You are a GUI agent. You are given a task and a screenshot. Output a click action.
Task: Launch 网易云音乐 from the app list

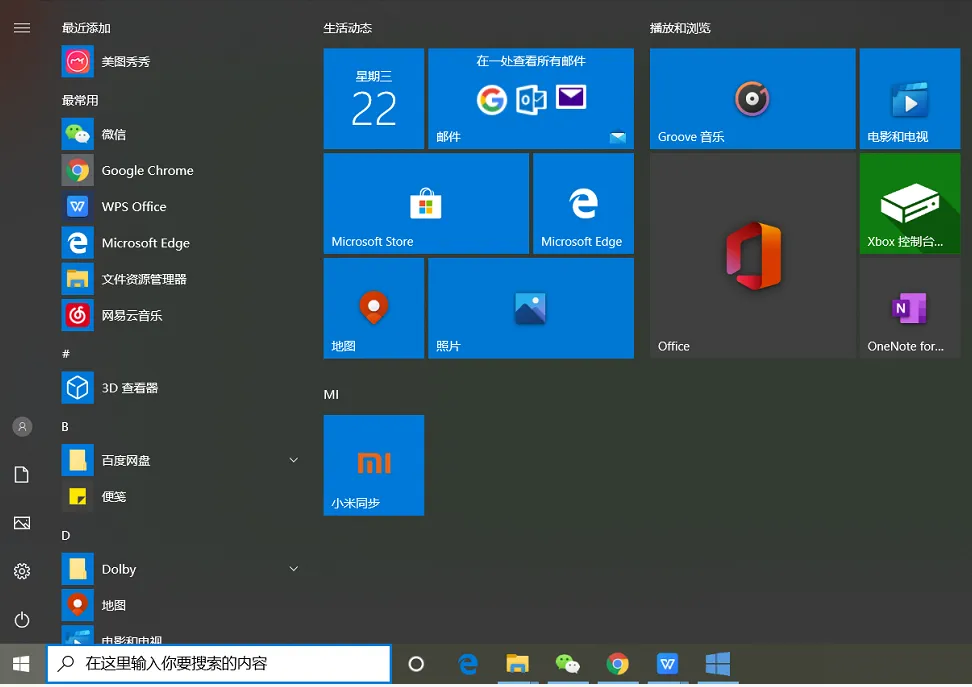click(180, 316)
